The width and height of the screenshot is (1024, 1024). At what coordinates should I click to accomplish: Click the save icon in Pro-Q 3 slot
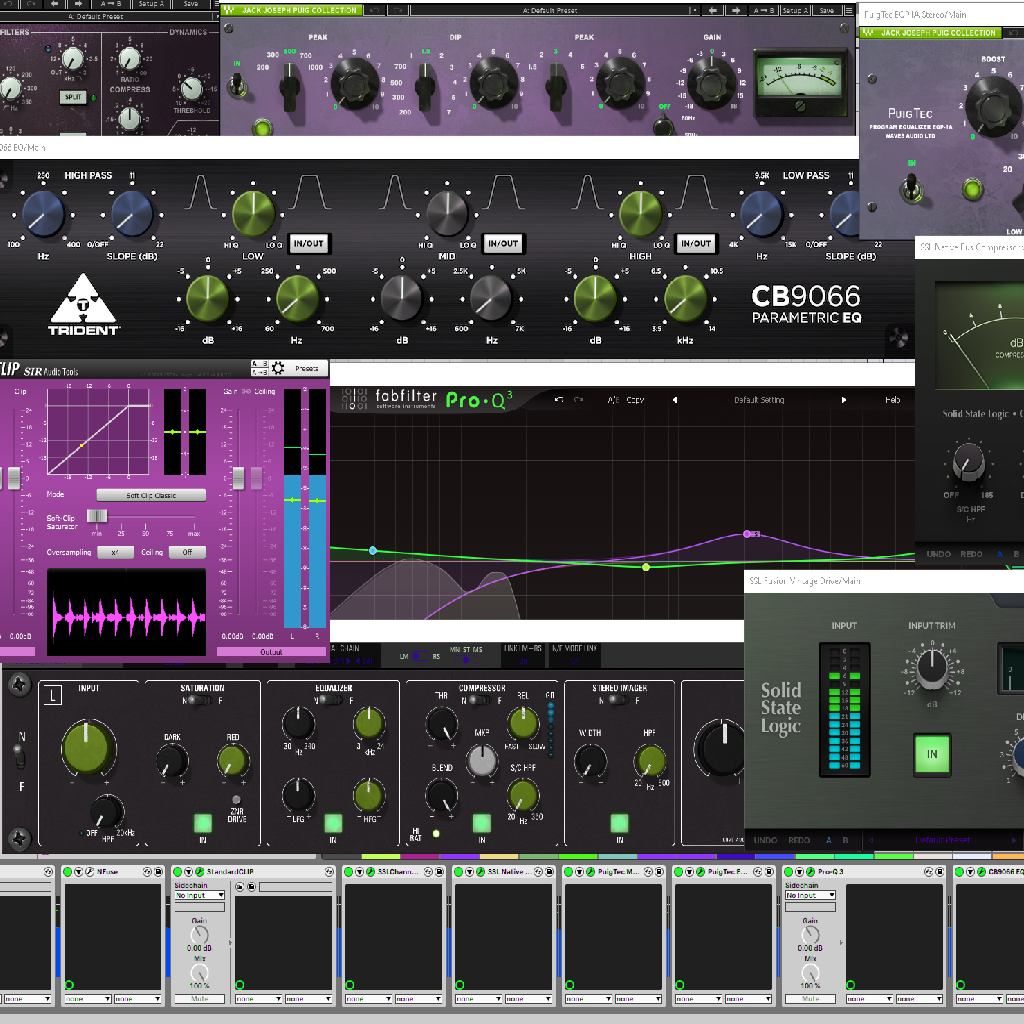[940, 872]
